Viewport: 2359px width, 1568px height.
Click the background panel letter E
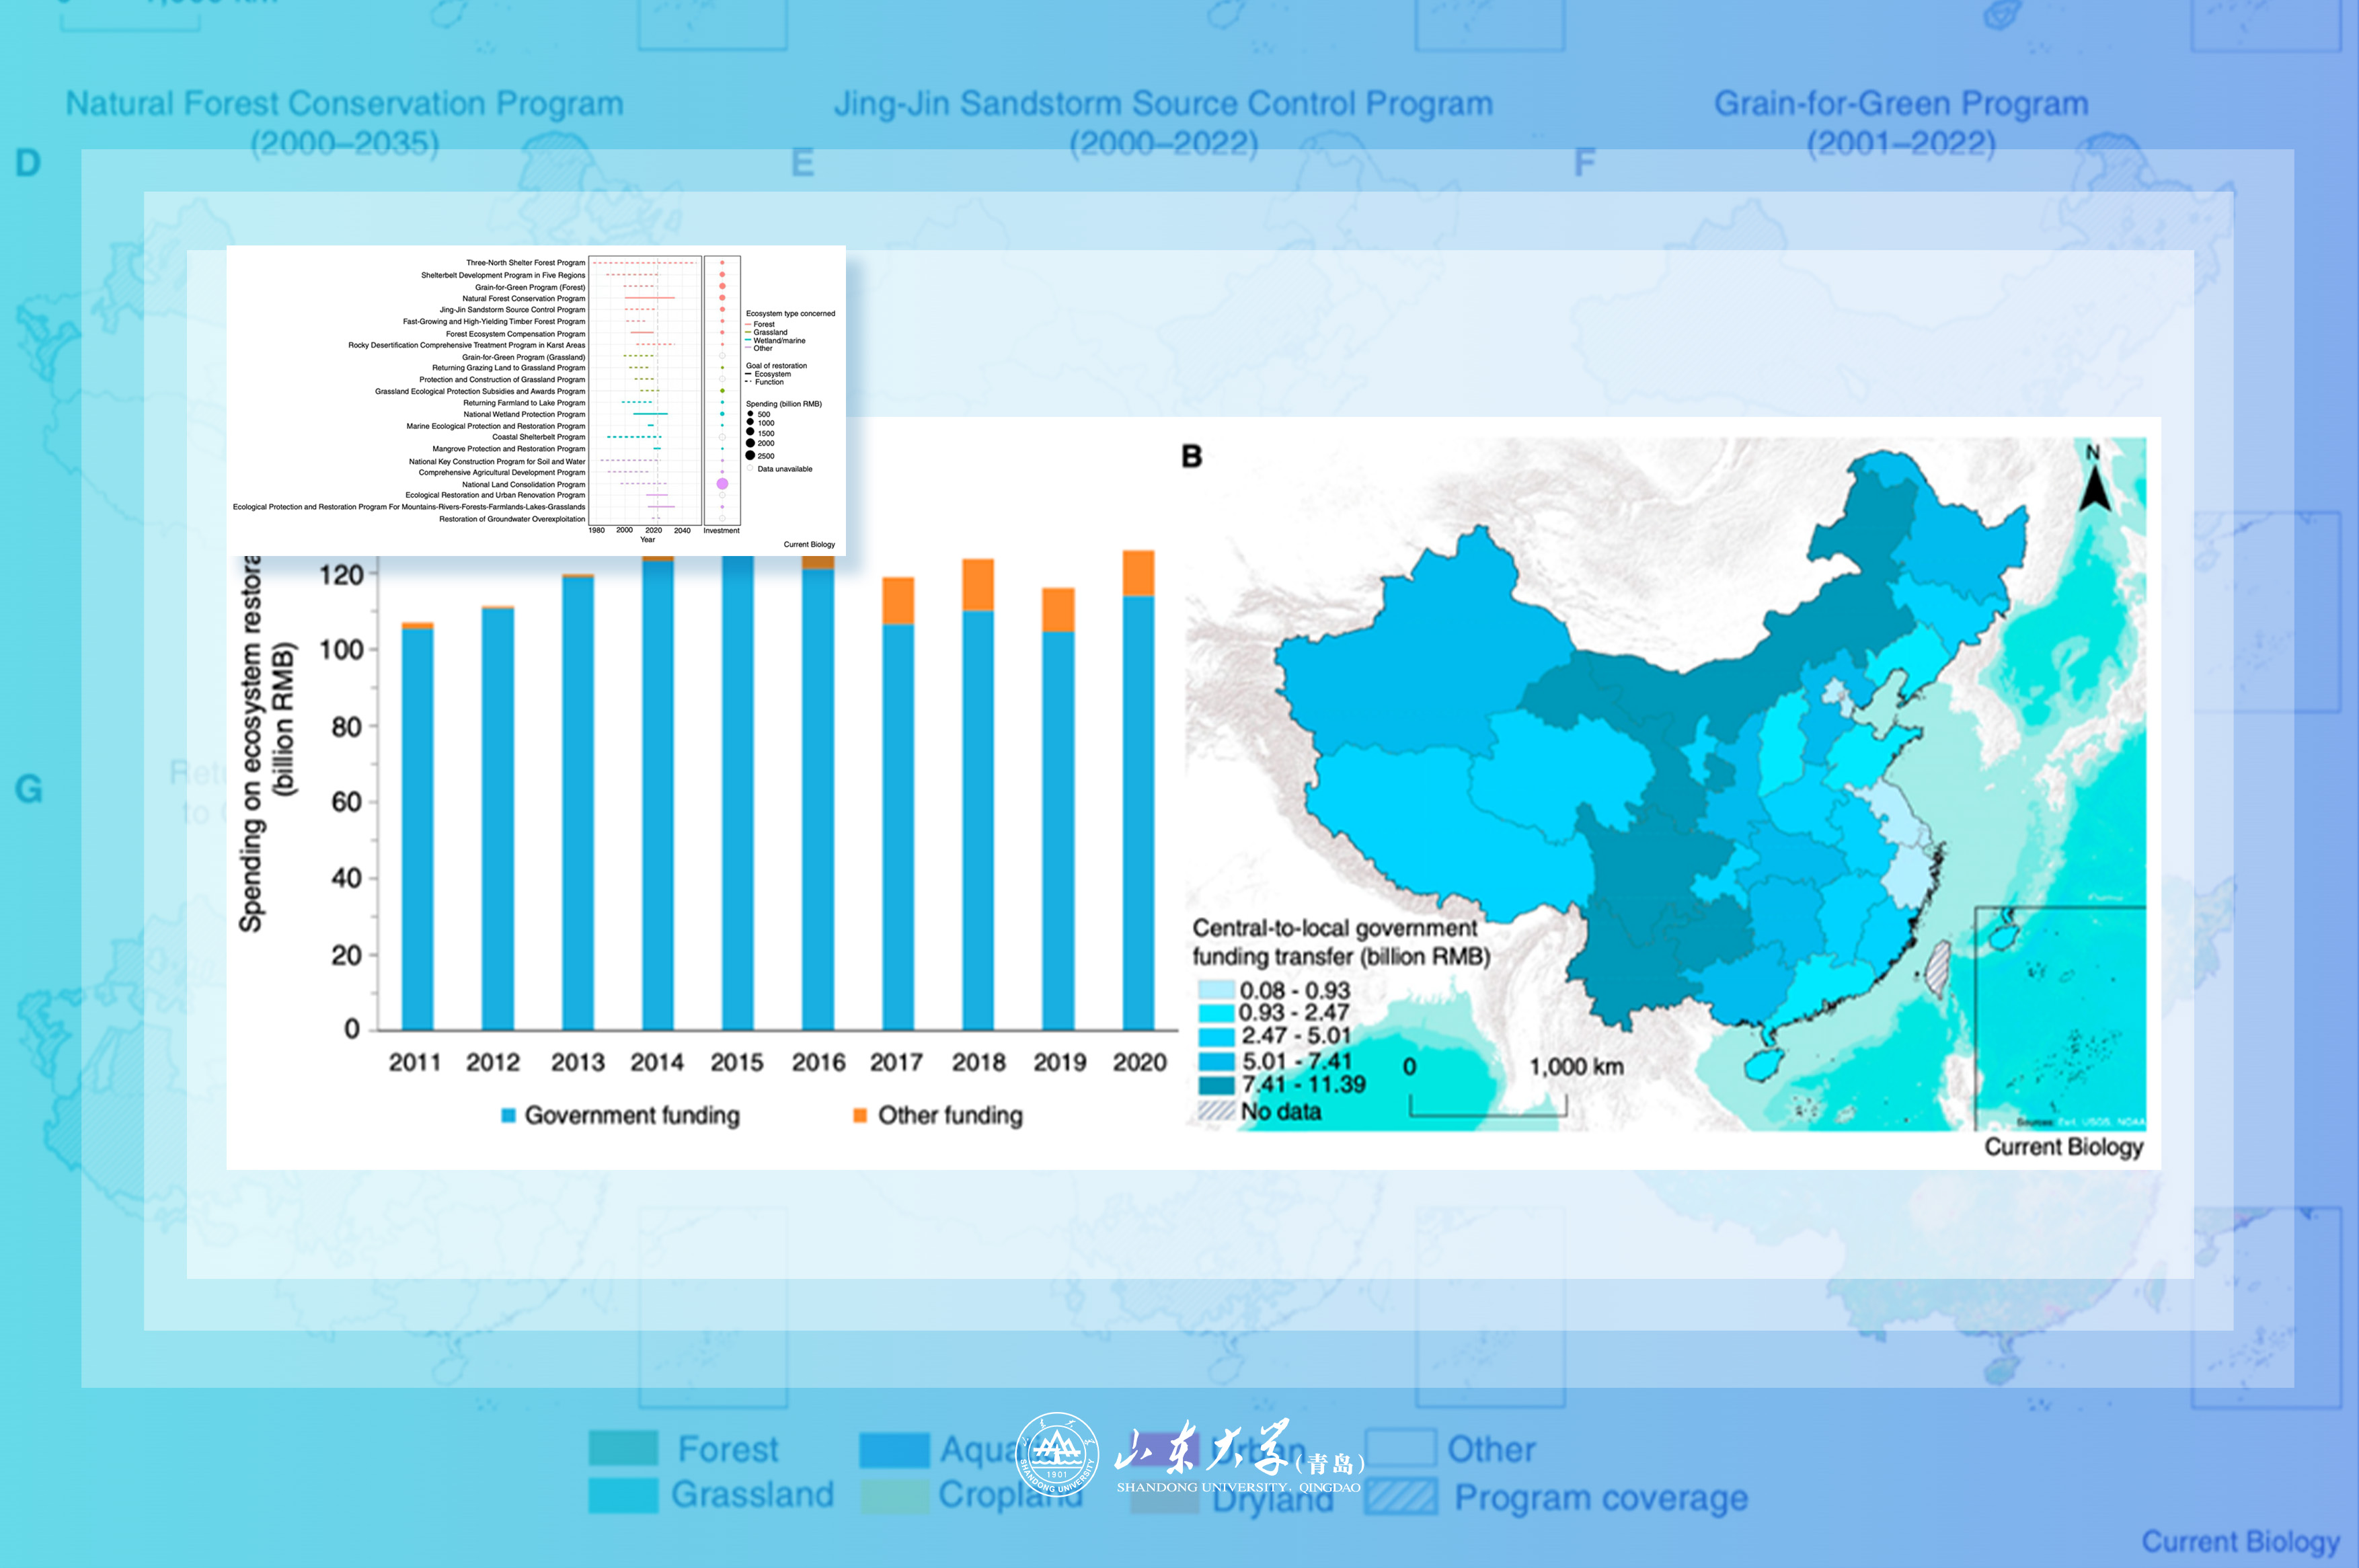tap(802, 163)
